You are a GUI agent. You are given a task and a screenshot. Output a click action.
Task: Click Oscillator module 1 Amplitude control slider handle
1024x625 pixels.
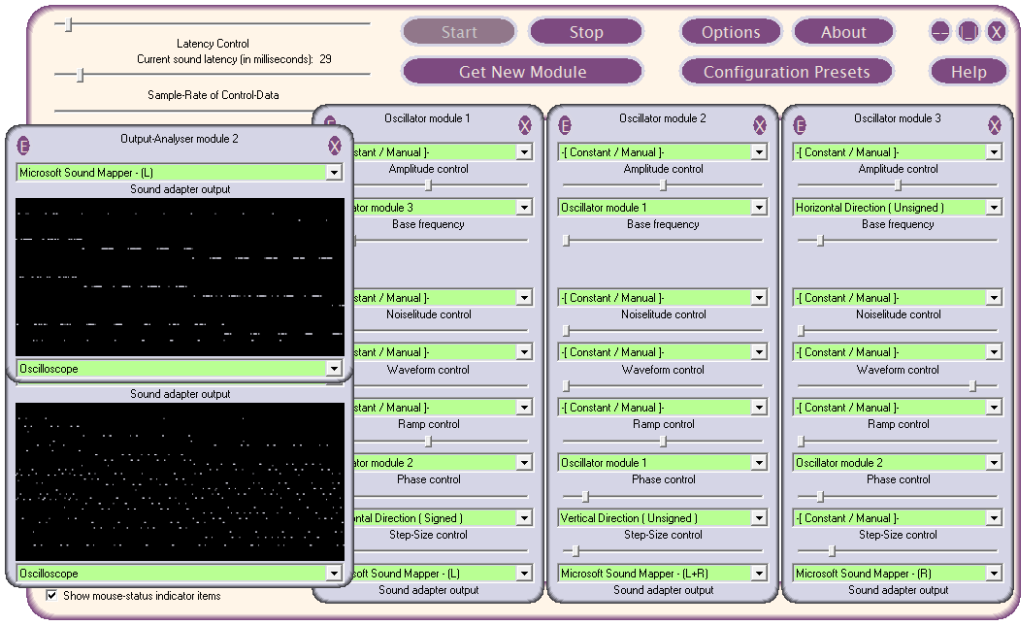tap(428, 185)
